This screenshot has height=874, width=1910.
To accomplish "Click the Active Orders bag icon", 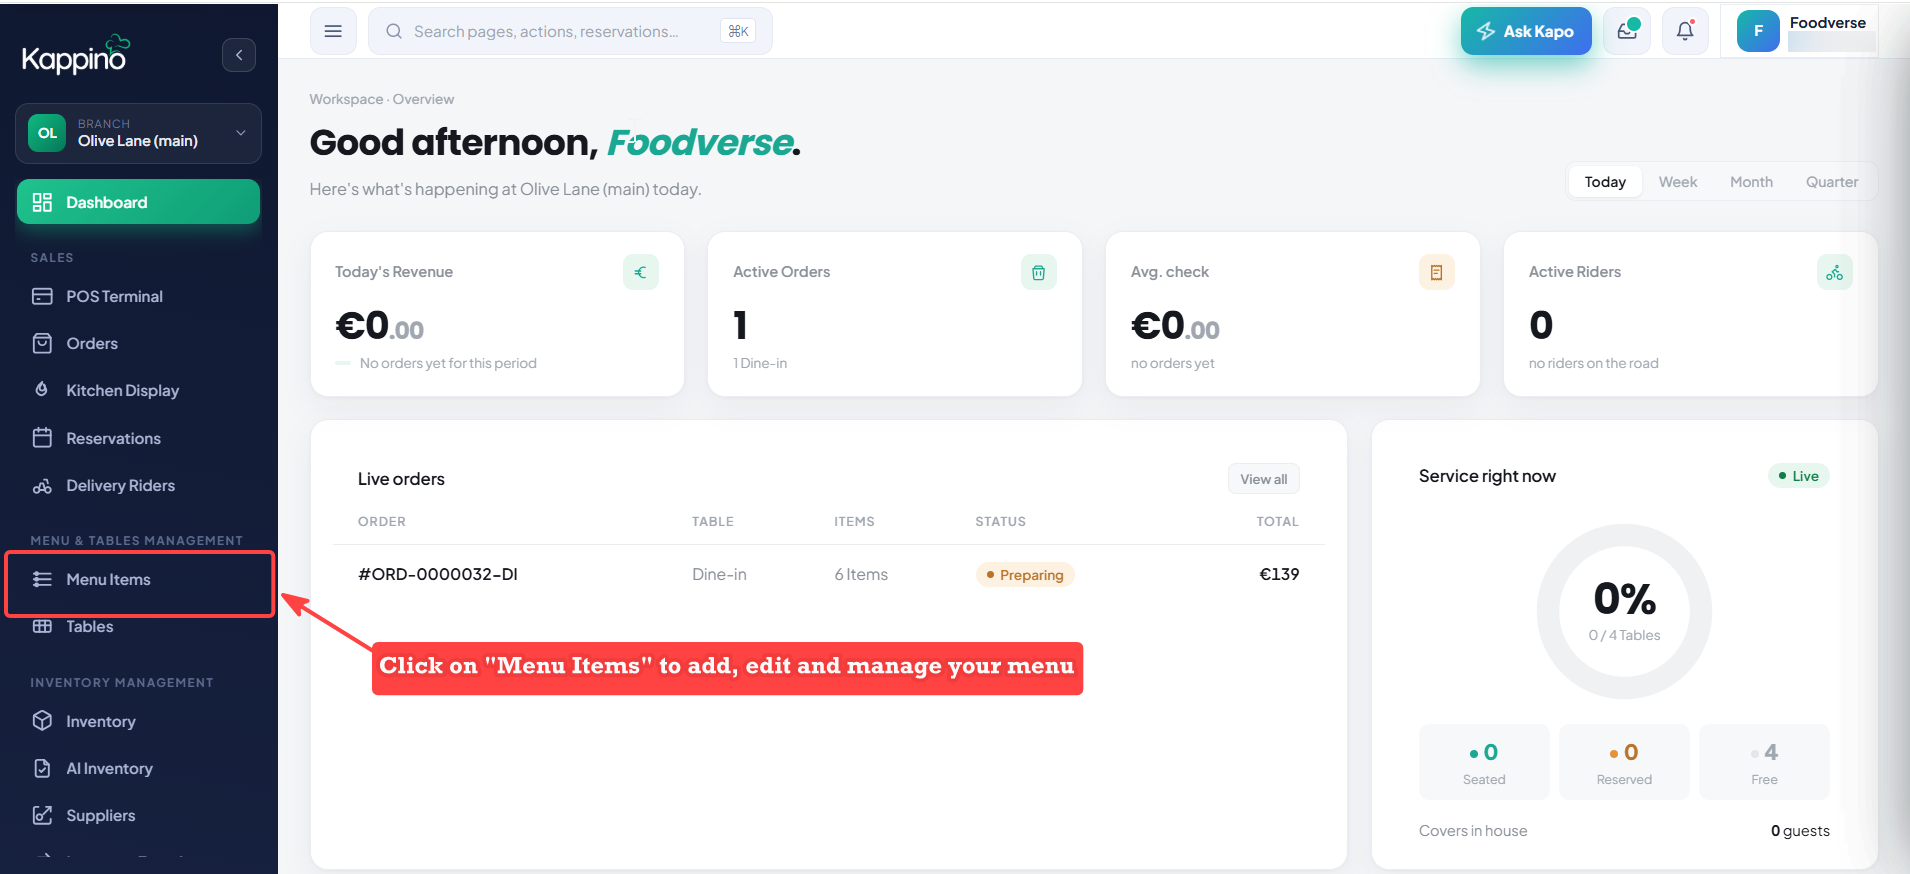I will [x=1038, y=272].
